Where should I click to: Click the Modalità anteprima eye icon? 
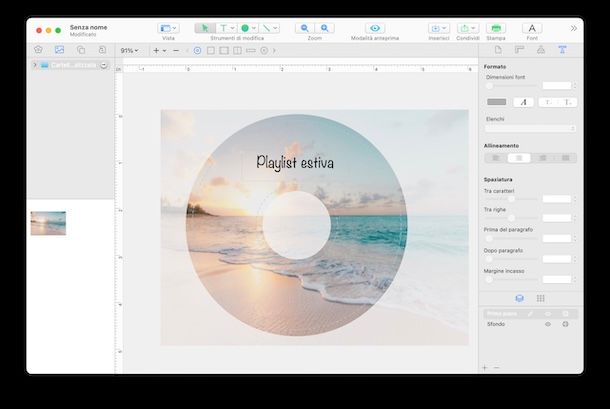coord(375,28)
